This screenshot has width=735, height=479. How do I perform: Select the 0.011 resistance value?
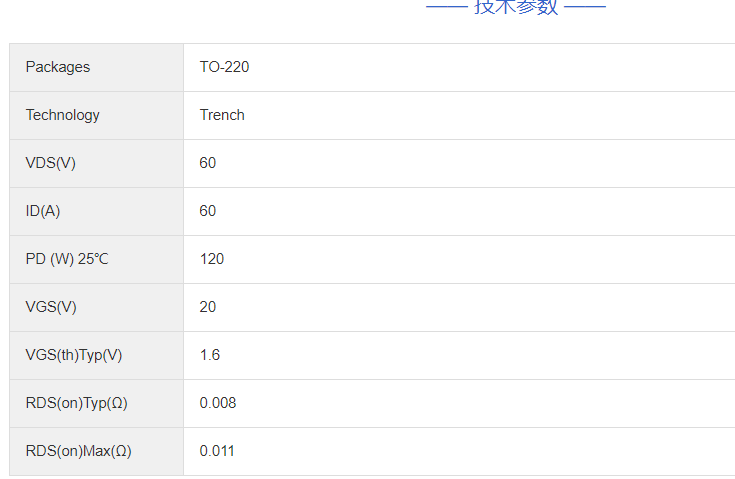point(217,451)
